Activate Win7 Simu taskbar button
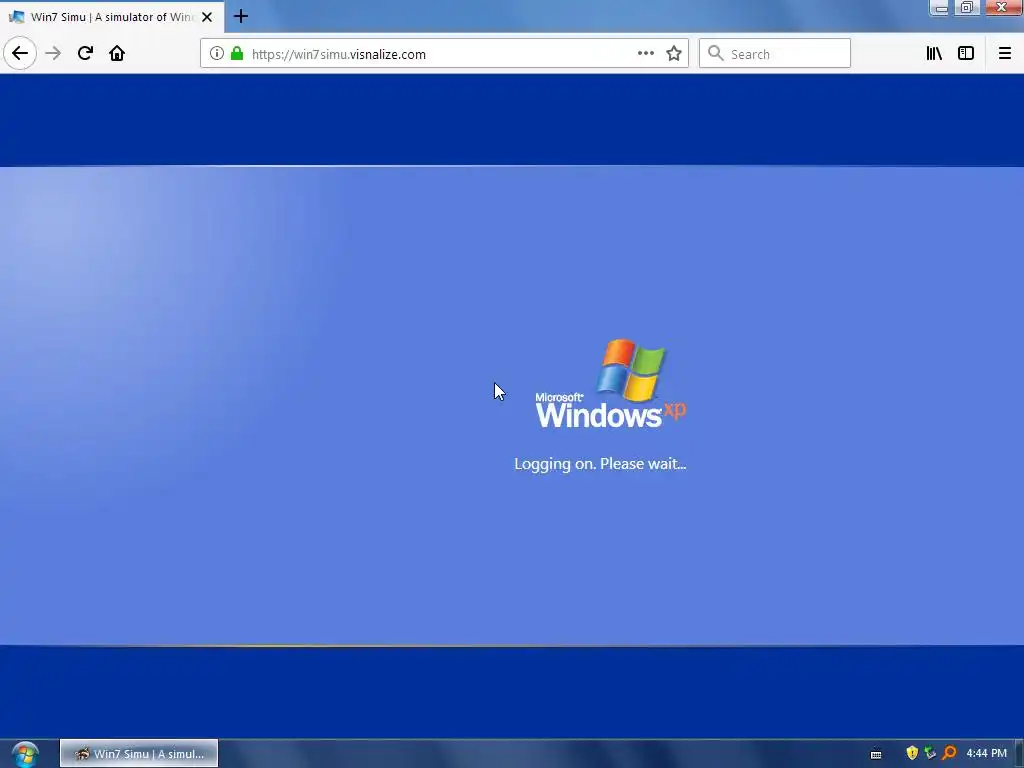 point(139,754)
